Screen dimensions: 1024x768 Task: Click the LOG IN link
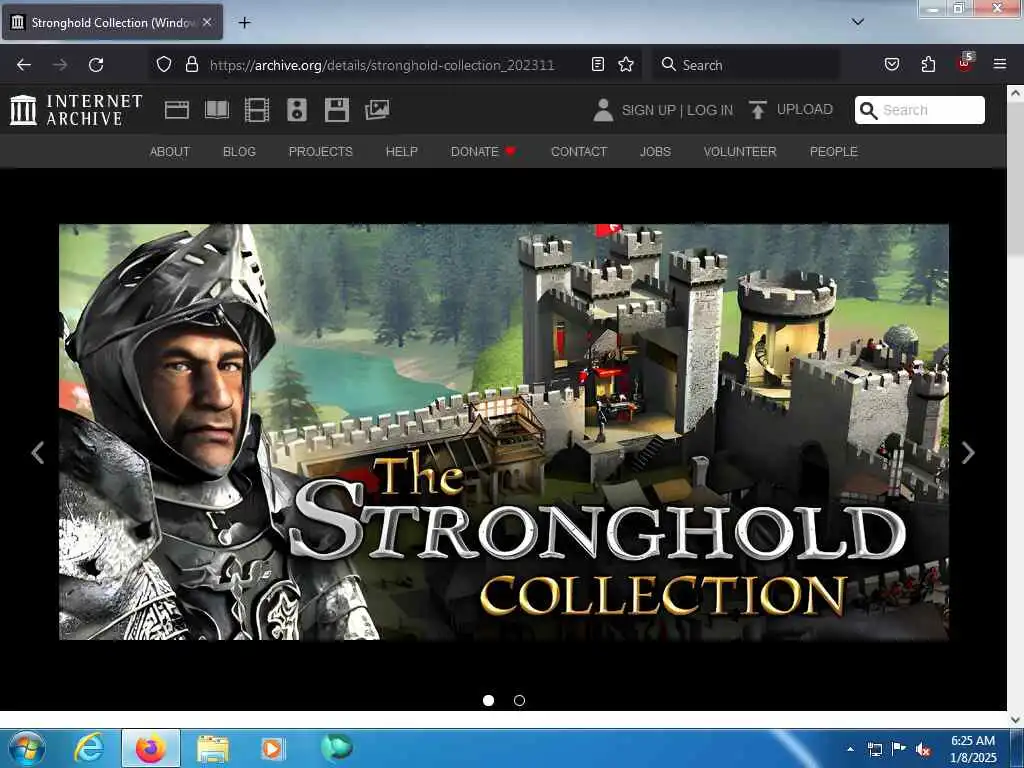[709, 110]
